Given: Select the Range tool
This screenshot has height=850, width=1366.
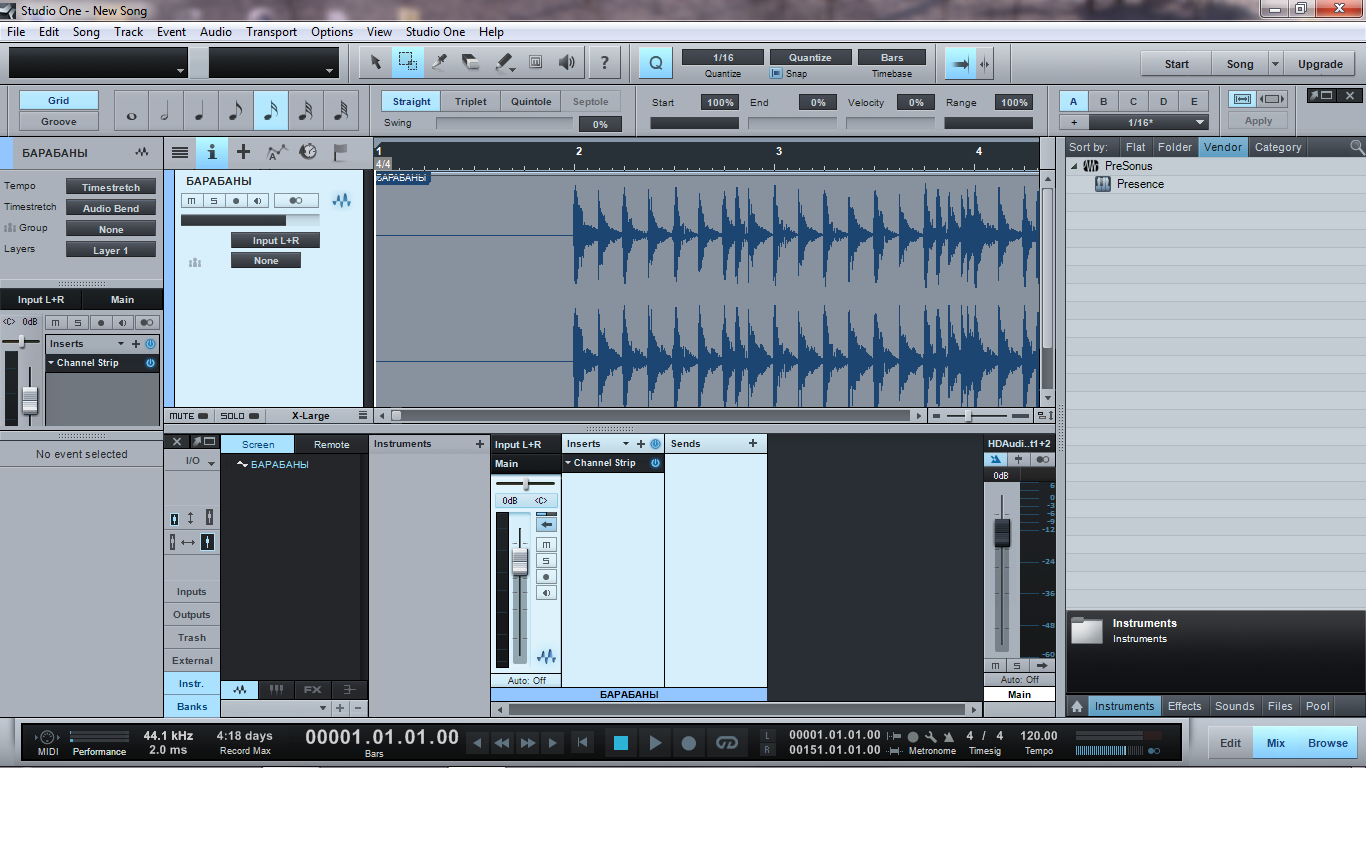Looking at the screenshot, I should point(407,62).
